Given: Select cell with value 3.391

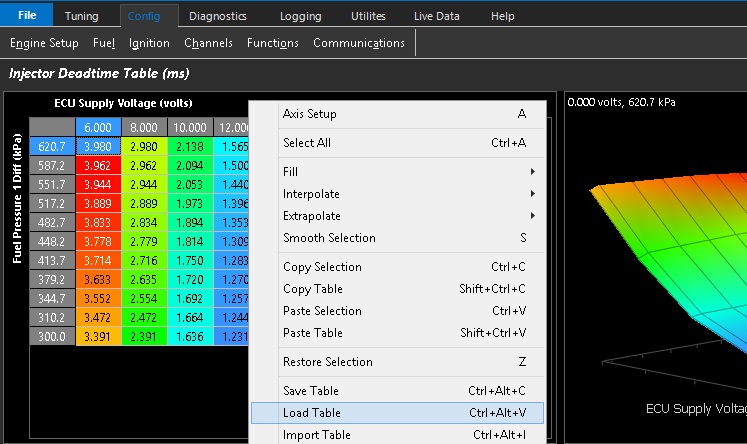Looking at the screenshot, I should (98, 336).
